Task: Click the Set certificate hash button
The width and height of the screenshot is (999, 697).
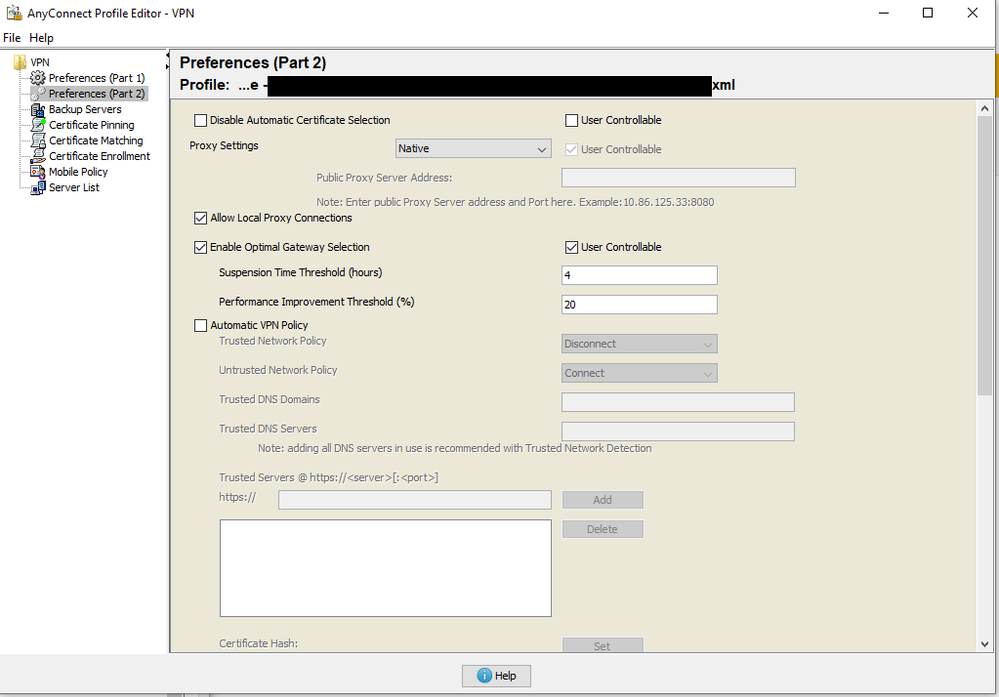Action: [x=603, y=645]
